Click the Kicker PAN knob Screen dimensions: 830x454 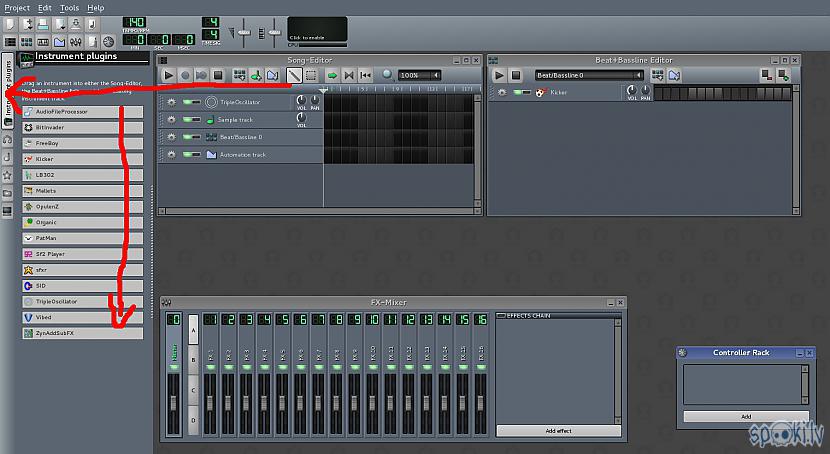pyautogui.click(x=645, y=90)
